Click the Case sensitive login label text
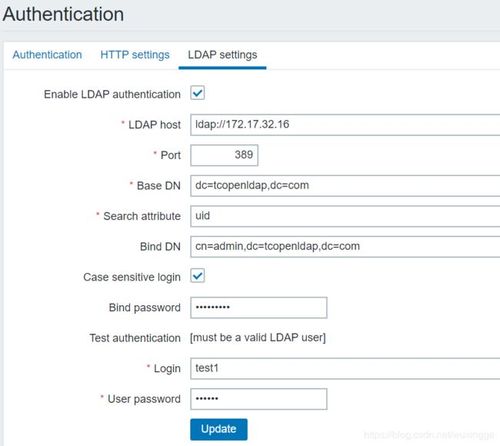Viewport: 500px width, 446px height. pyautogui.click(x=132, y=277)
